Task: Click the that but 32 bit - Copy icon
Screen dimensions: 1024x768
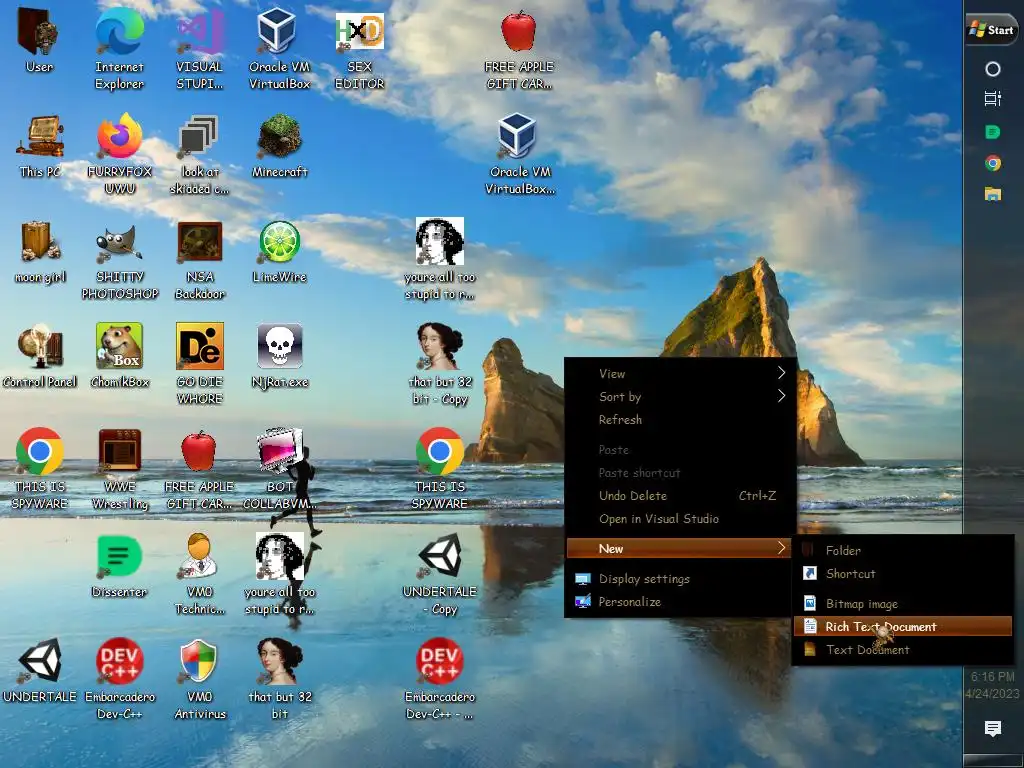Action: tap(440, 364)
